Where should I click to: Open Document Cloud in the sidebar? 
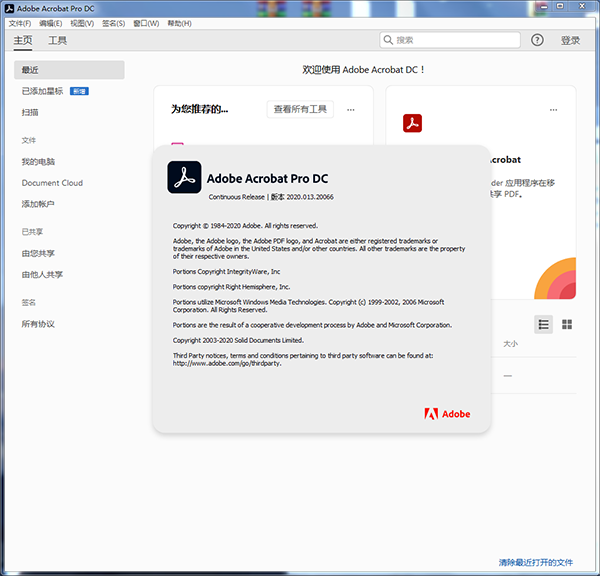point(52,183)
